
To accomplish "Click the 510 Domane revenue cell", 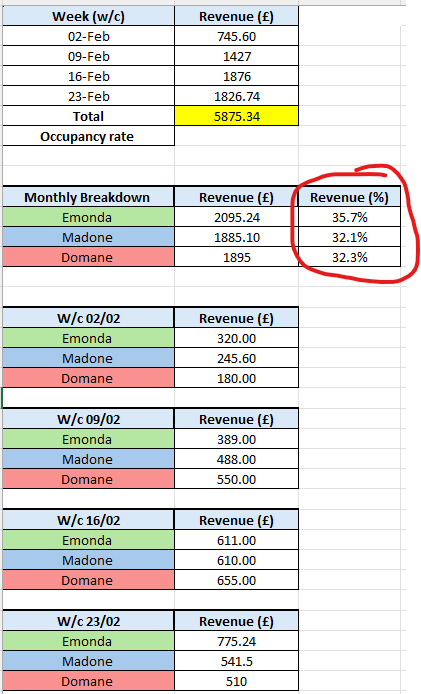I will point(236,681).
